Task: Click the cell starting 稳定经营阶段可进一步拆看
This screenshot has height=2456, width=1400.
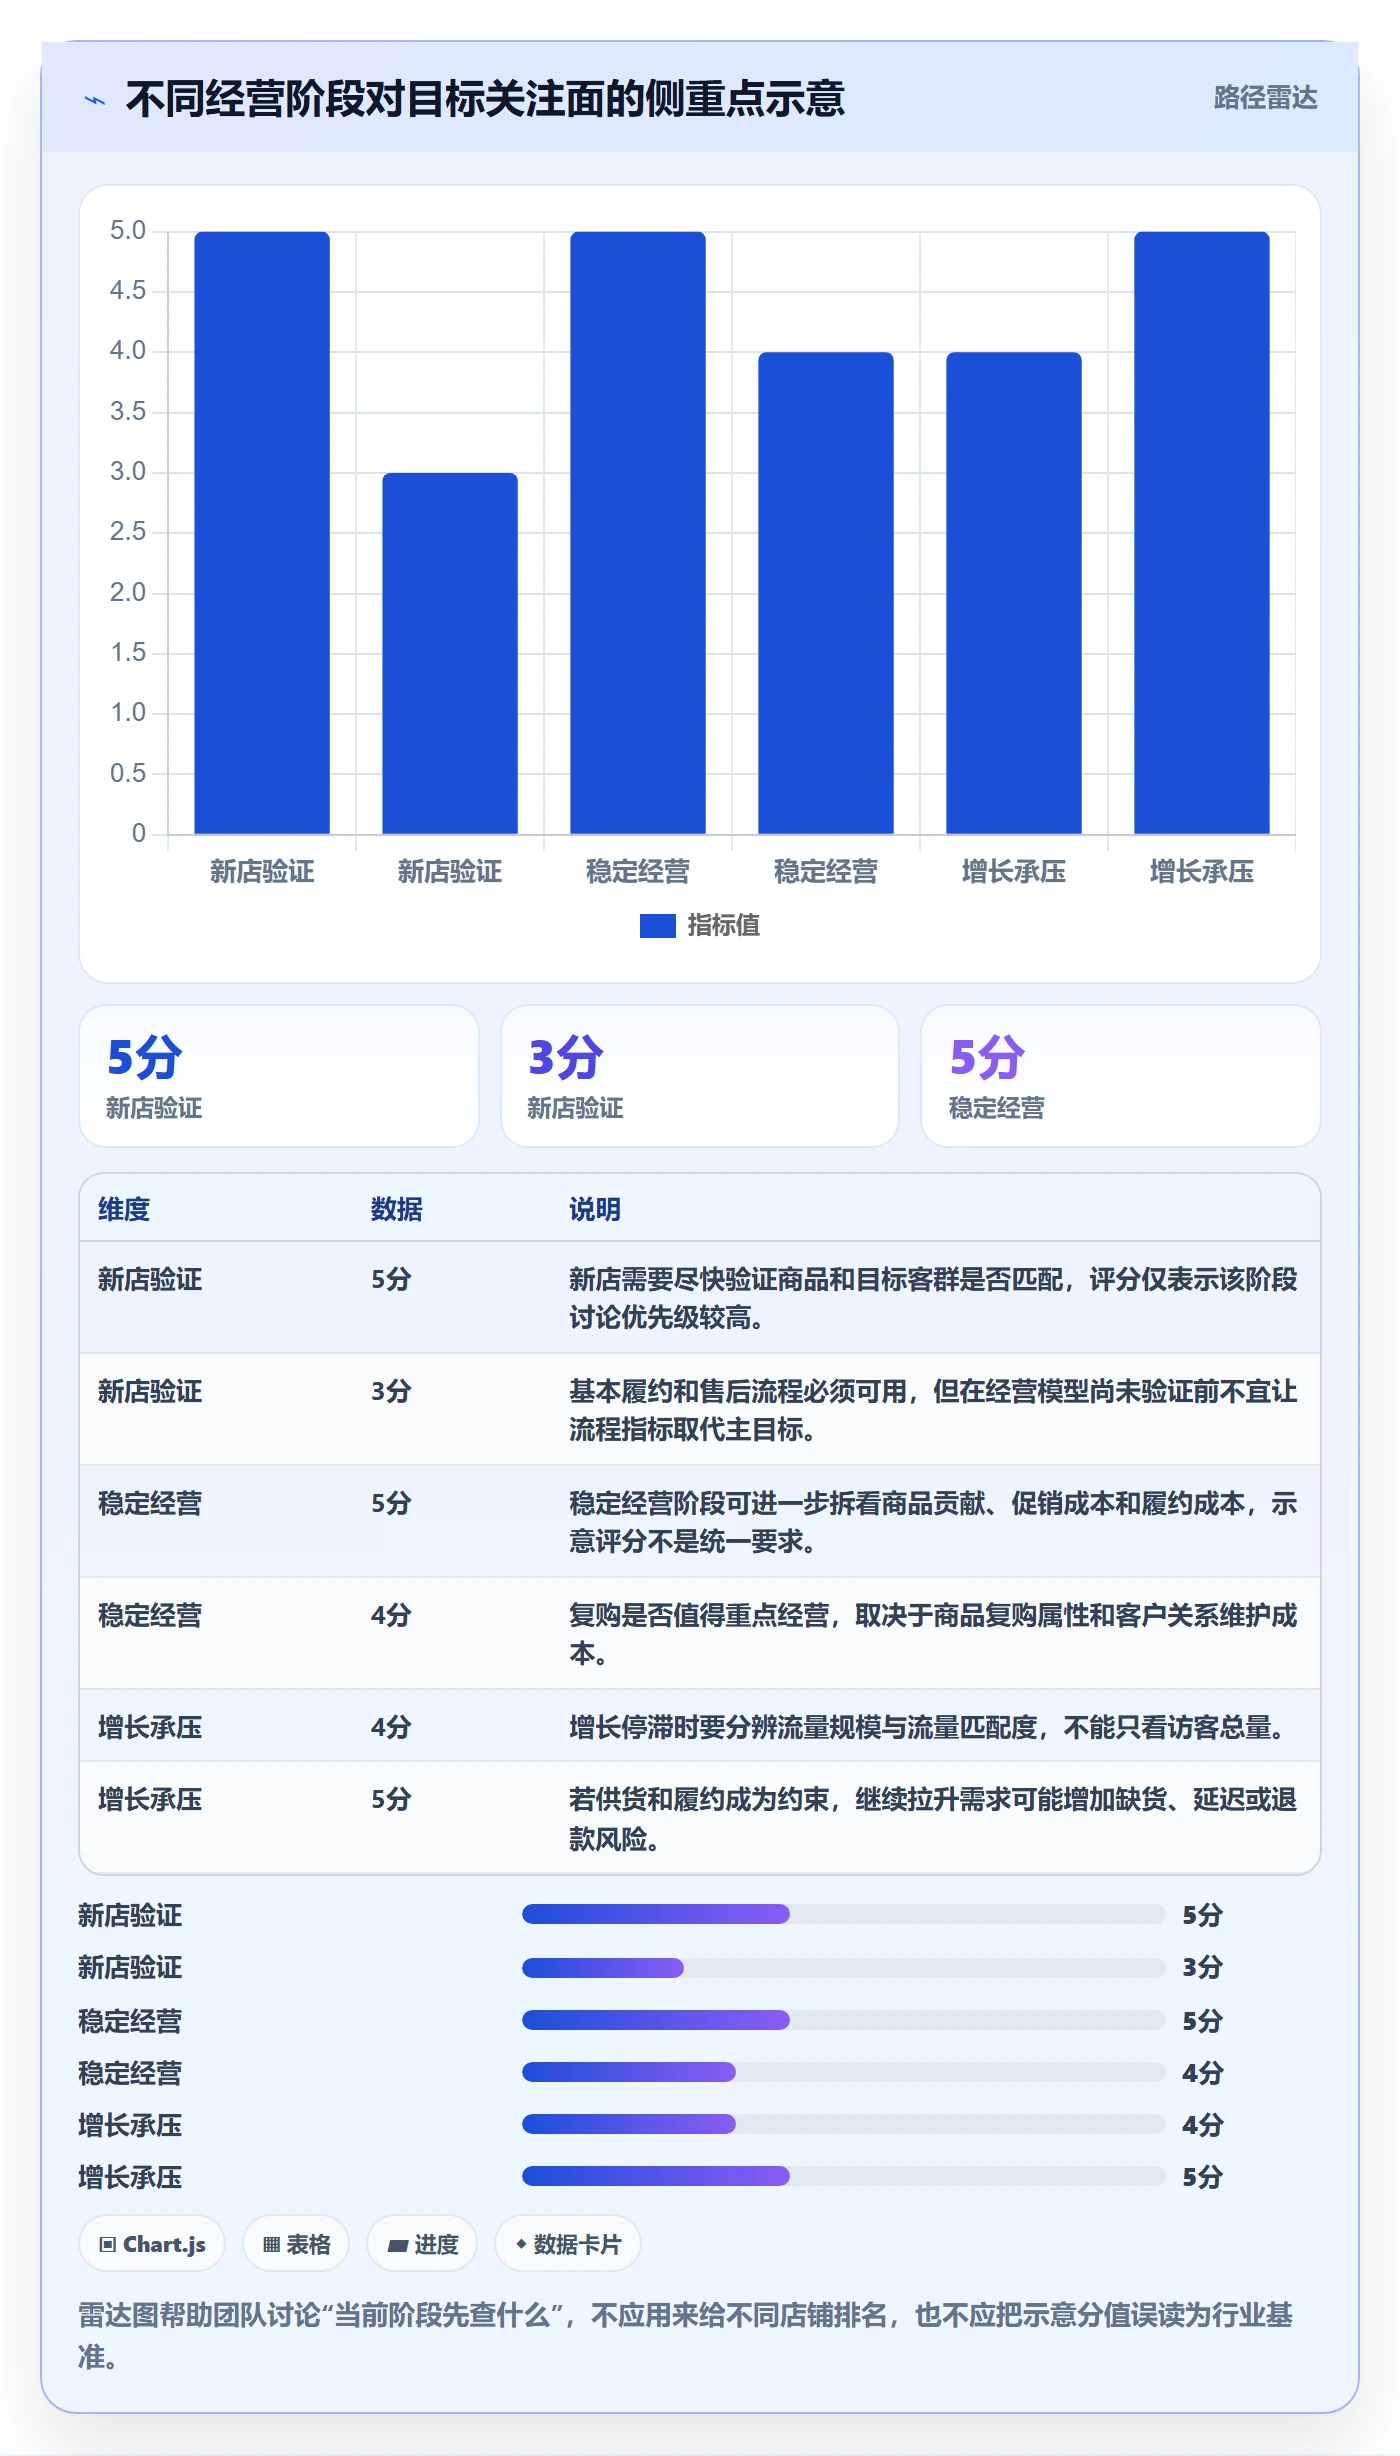Action: 933,1523
